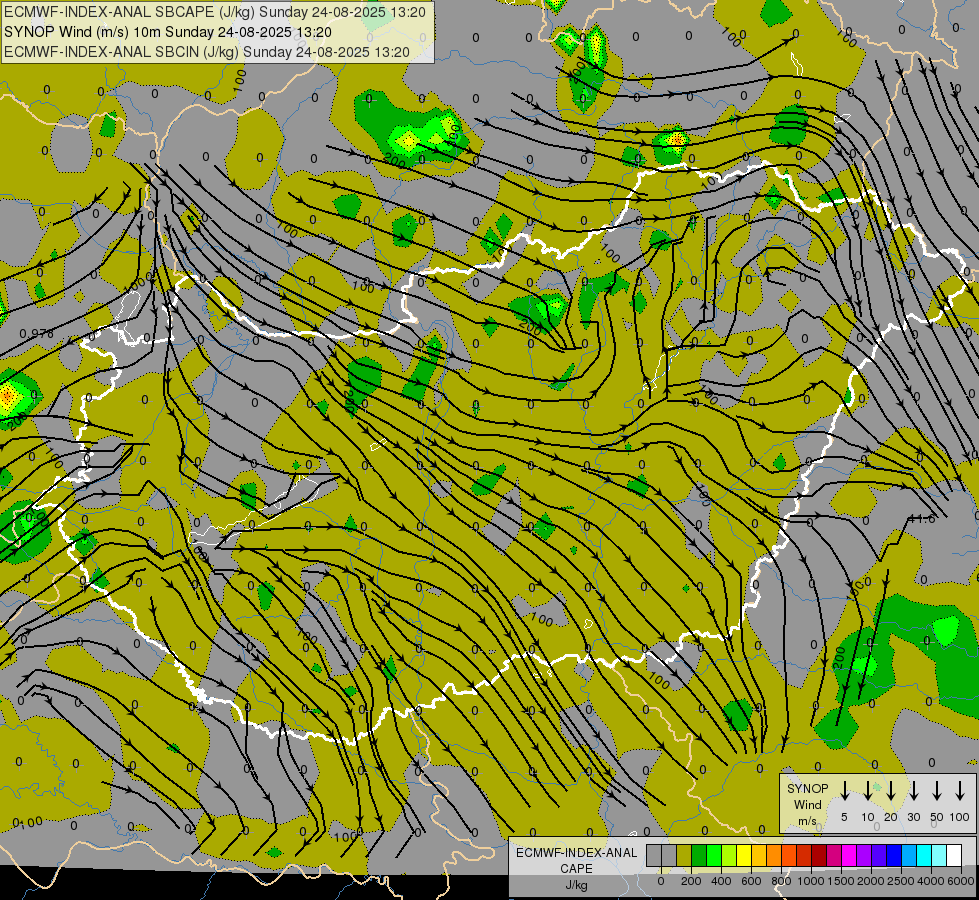Click the '30' label in the wind legend

[x=913, y=817]
